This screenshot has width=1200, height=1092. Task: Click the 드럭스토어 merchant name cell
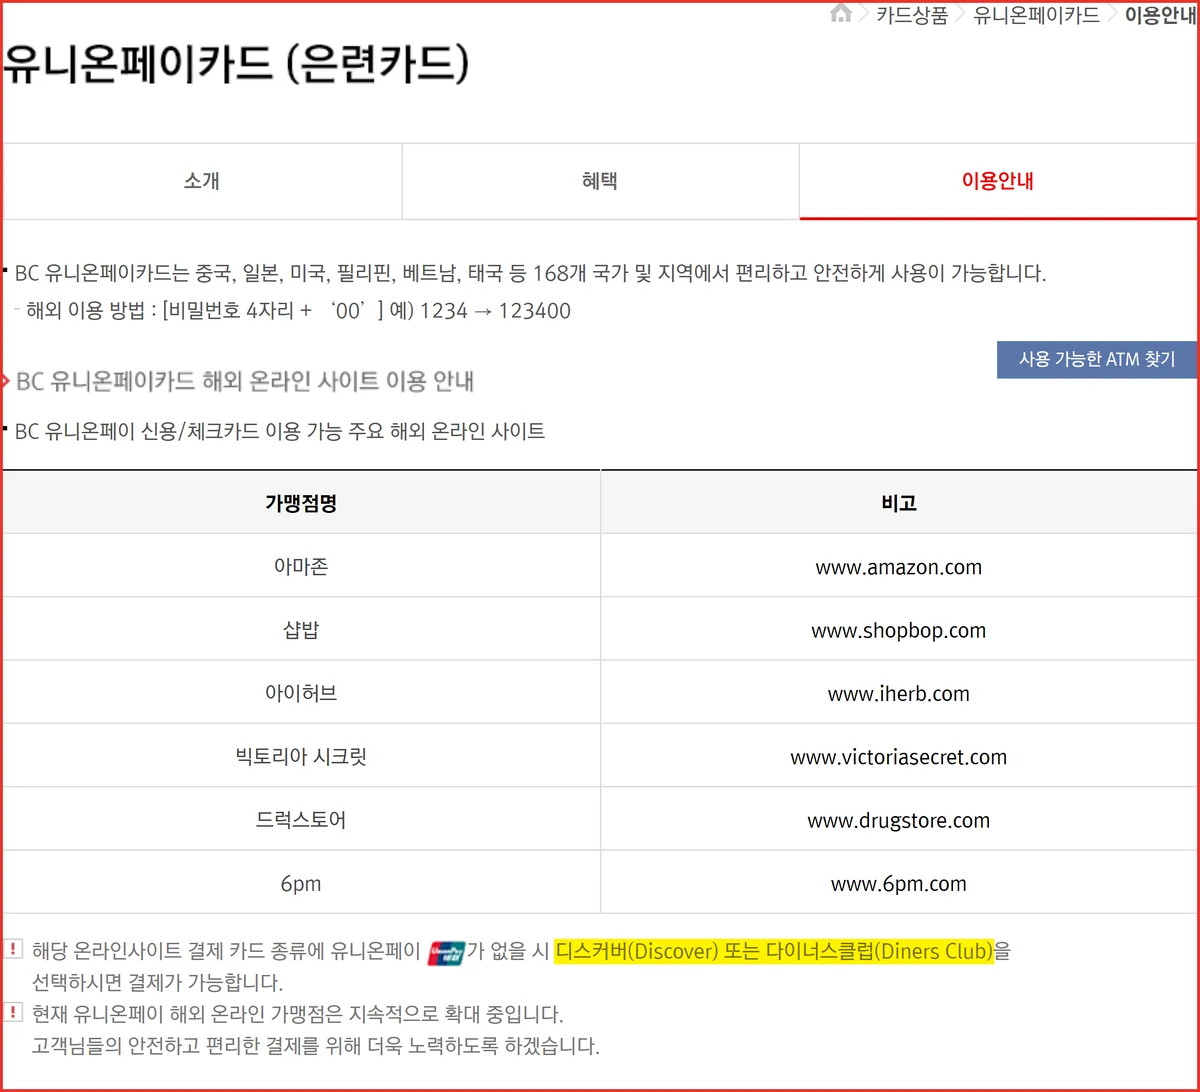301,820
